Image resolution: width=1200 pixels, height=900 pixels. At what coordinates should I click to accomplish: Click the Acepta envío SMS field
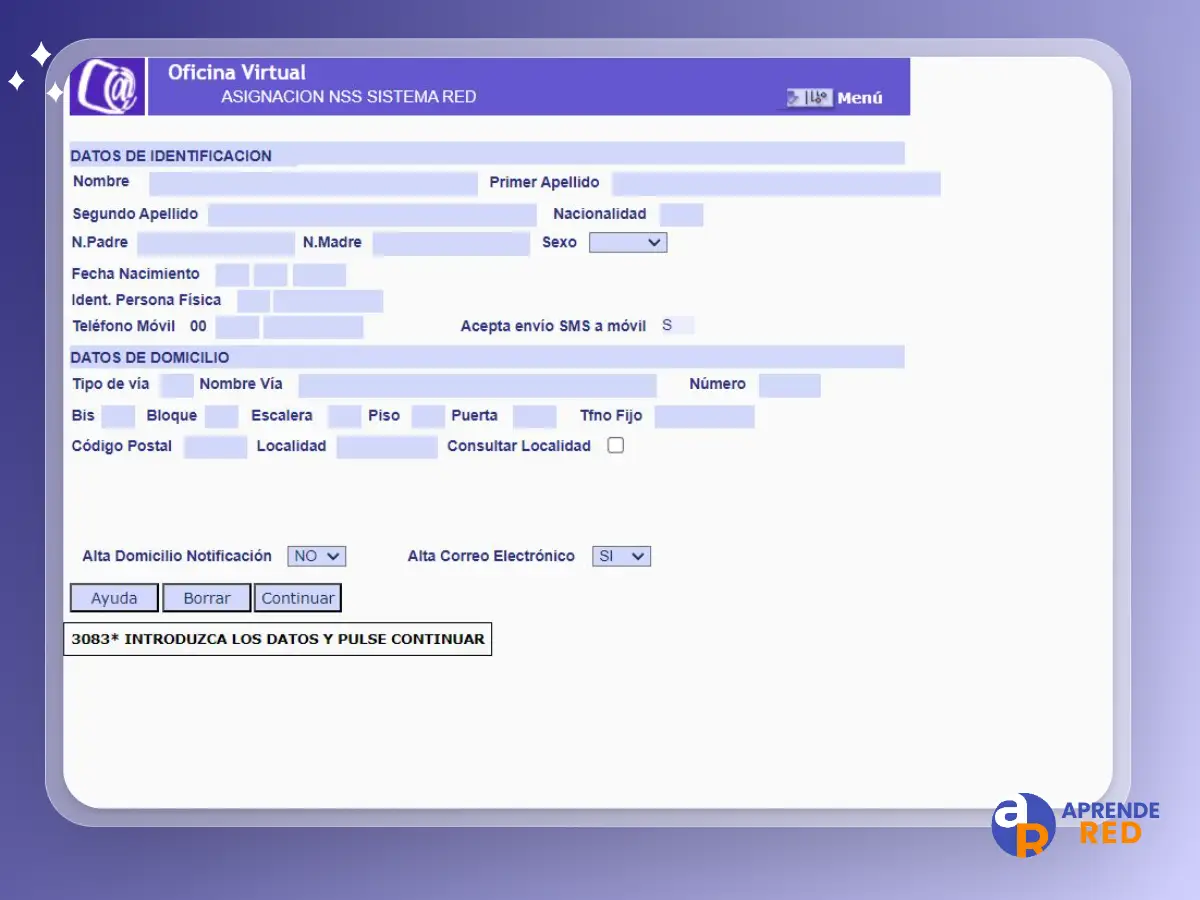tap(676, 326)
